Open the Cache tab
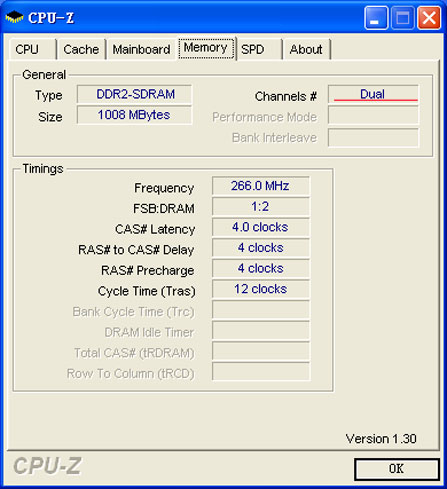Screen dimensions: 447x489 pos(82,49)
